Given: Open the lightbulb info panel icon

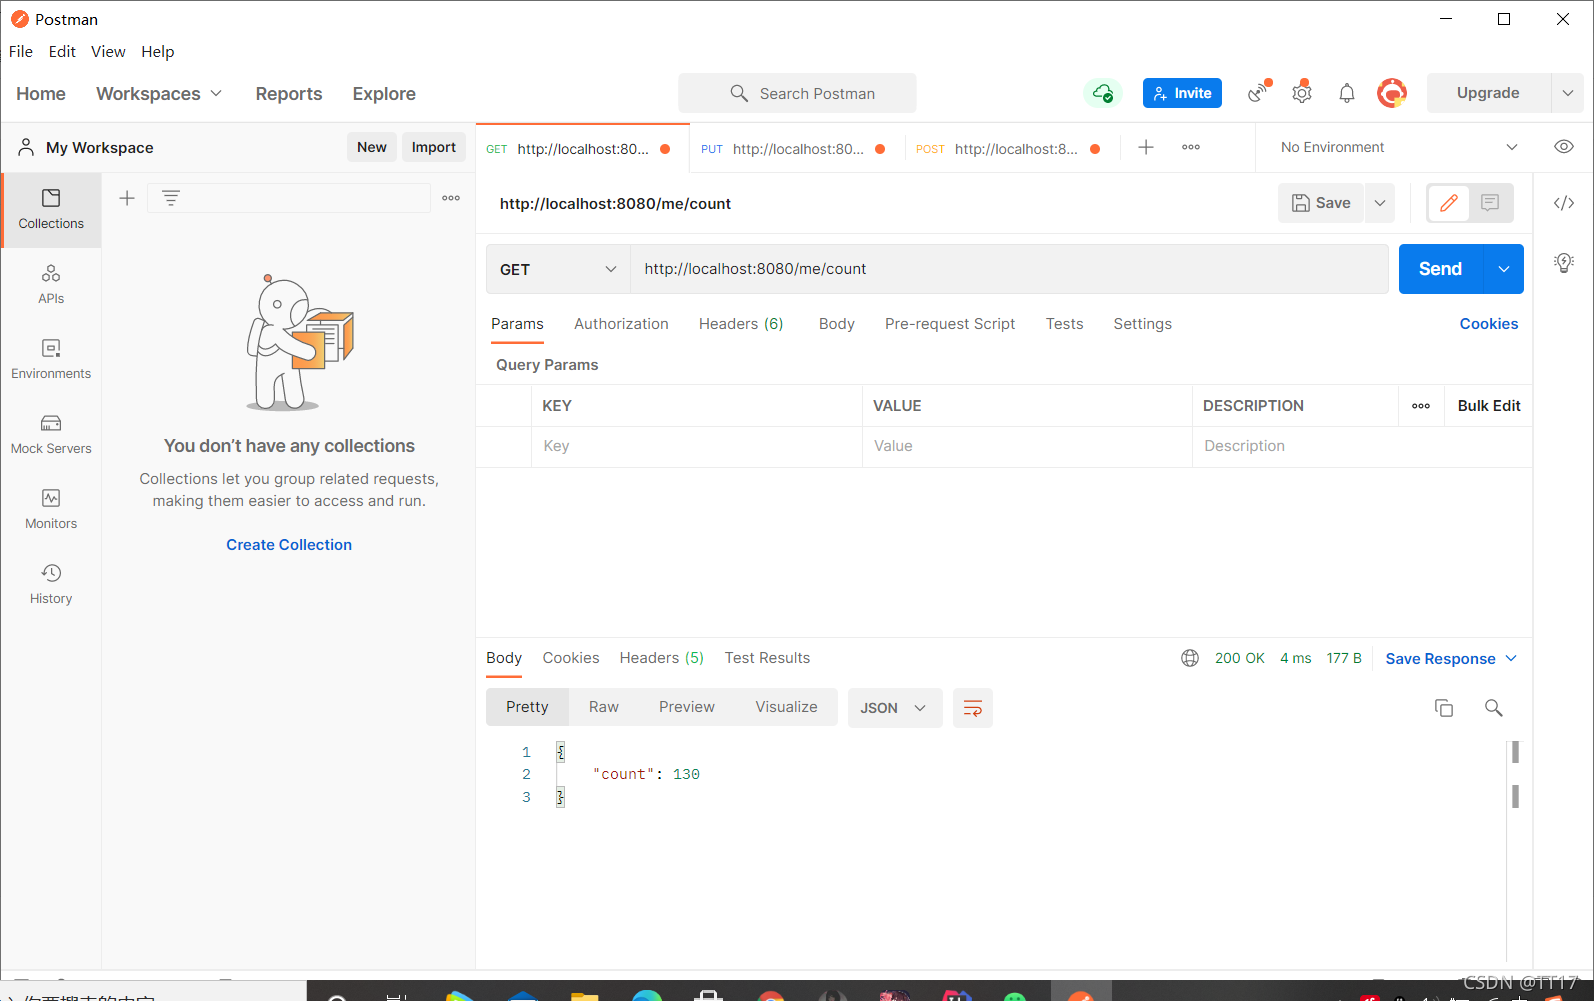Looking at the screenshot, I should pos(1564,263).
